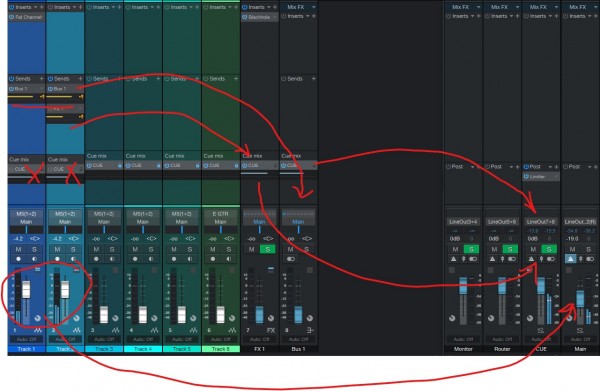Select the Track 5 channel label
600x391 pixels.
point(182,349)
